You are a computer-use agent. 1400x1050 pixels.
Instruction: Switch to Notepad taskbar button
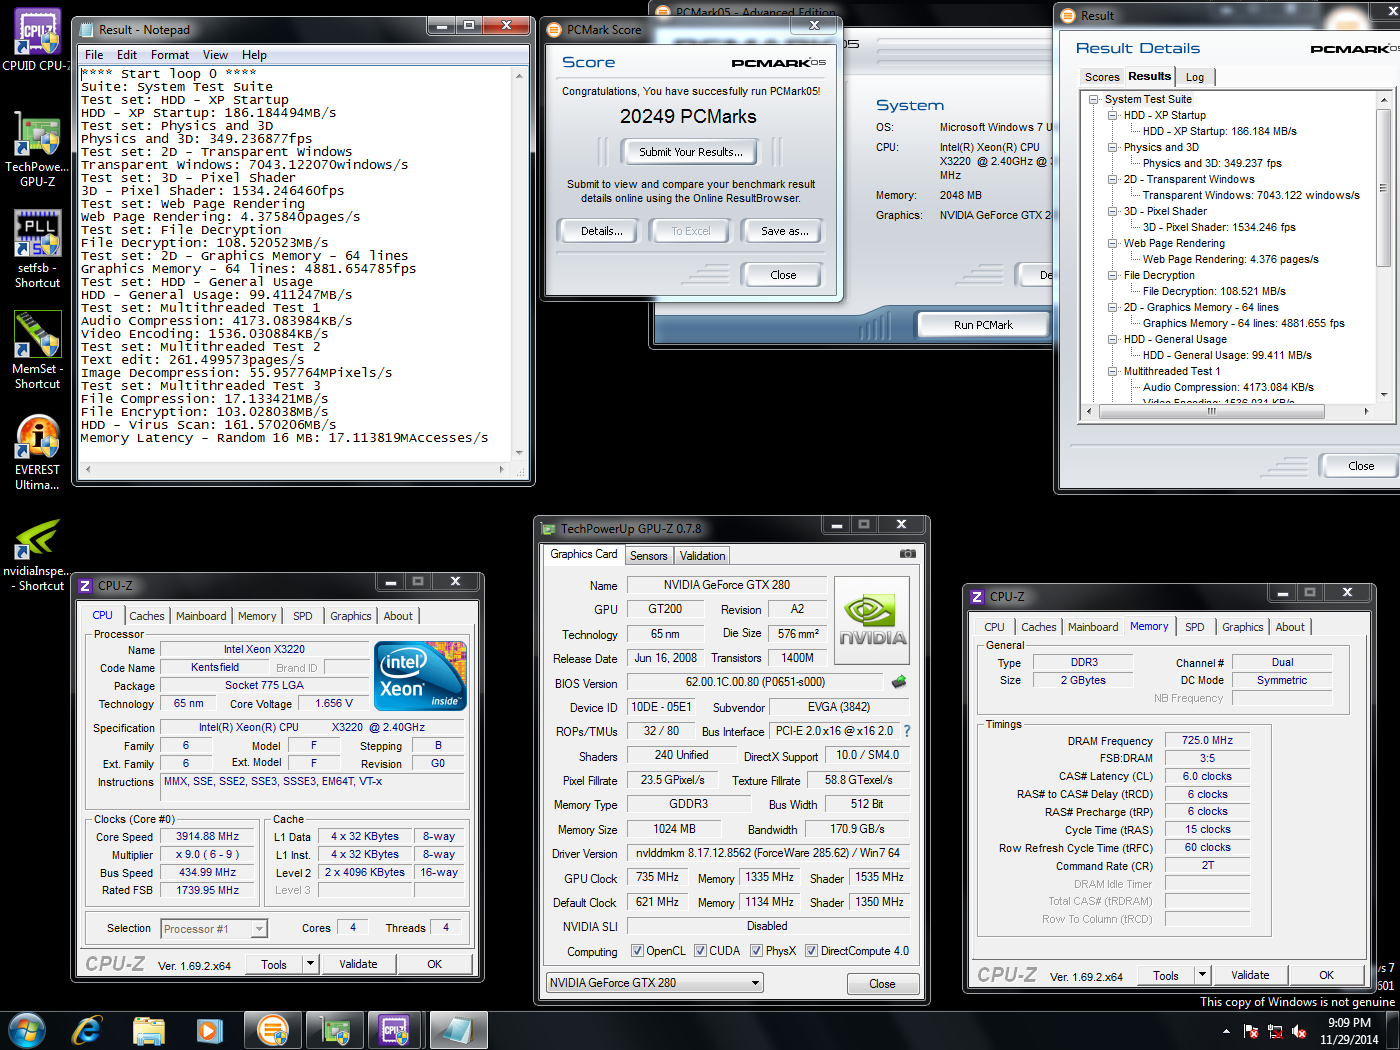(x=459, y=1030)
